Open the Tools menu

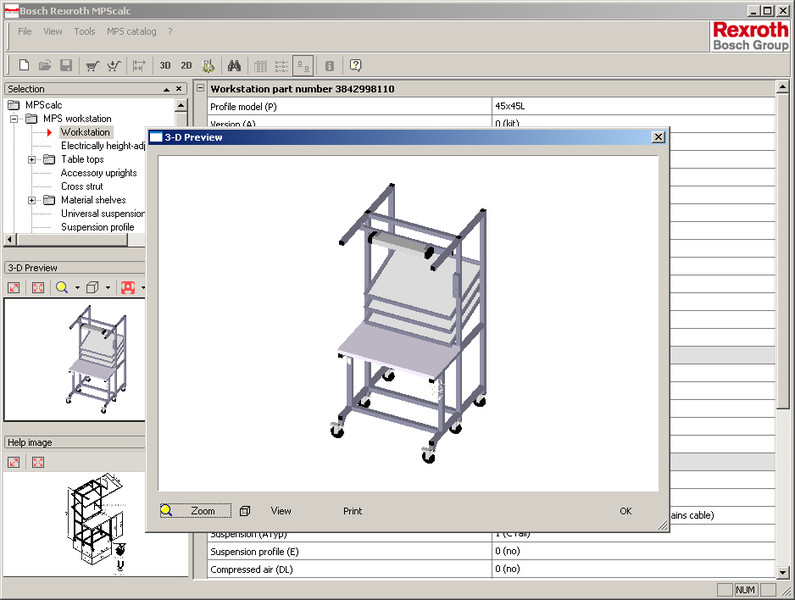tap(85, 31)
